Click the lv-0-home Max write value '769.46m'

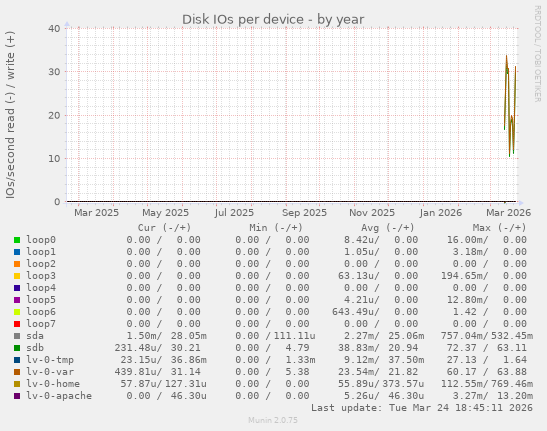[x=512, y=384]
